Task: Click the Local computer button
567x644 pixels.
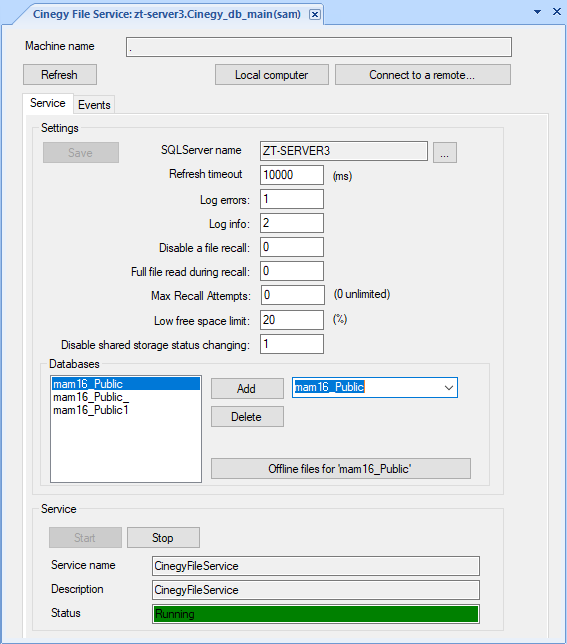Action: [272, 75]
